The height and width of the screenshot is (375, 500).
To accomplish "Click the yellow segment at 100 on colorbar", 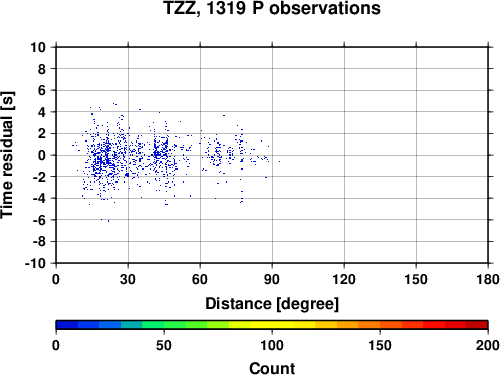I will tap(272, 325).
